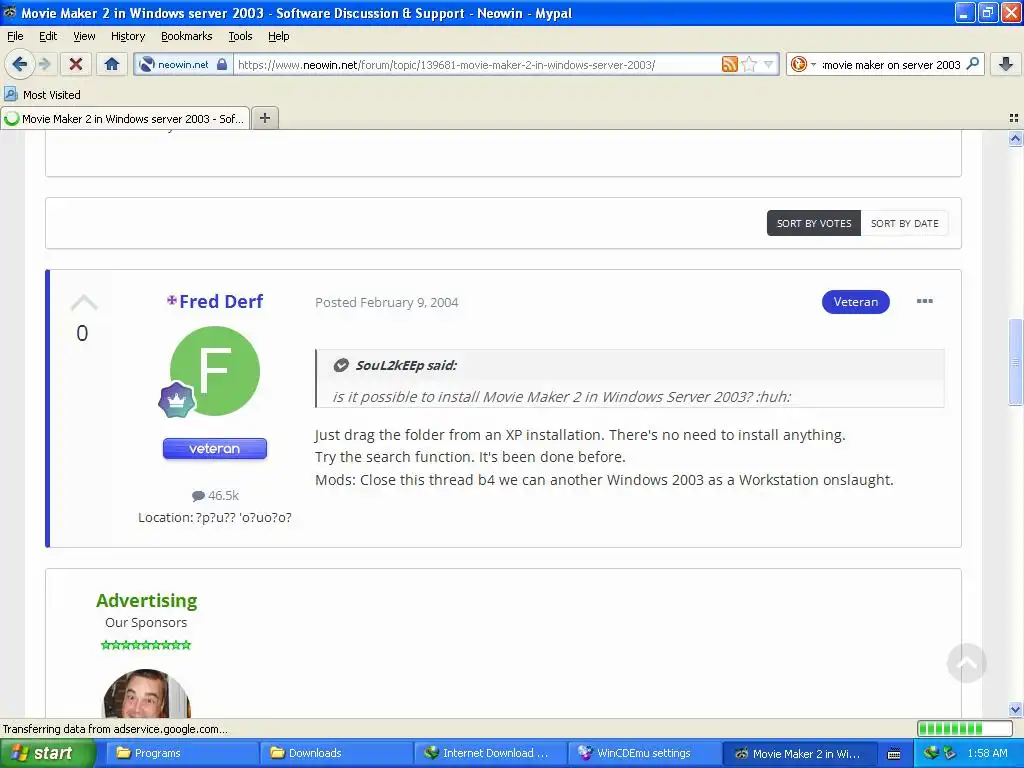The height and width of the screenshot is (768, 1024).
Task: Open Fred Derf's profile link
Action: (221, 301)
